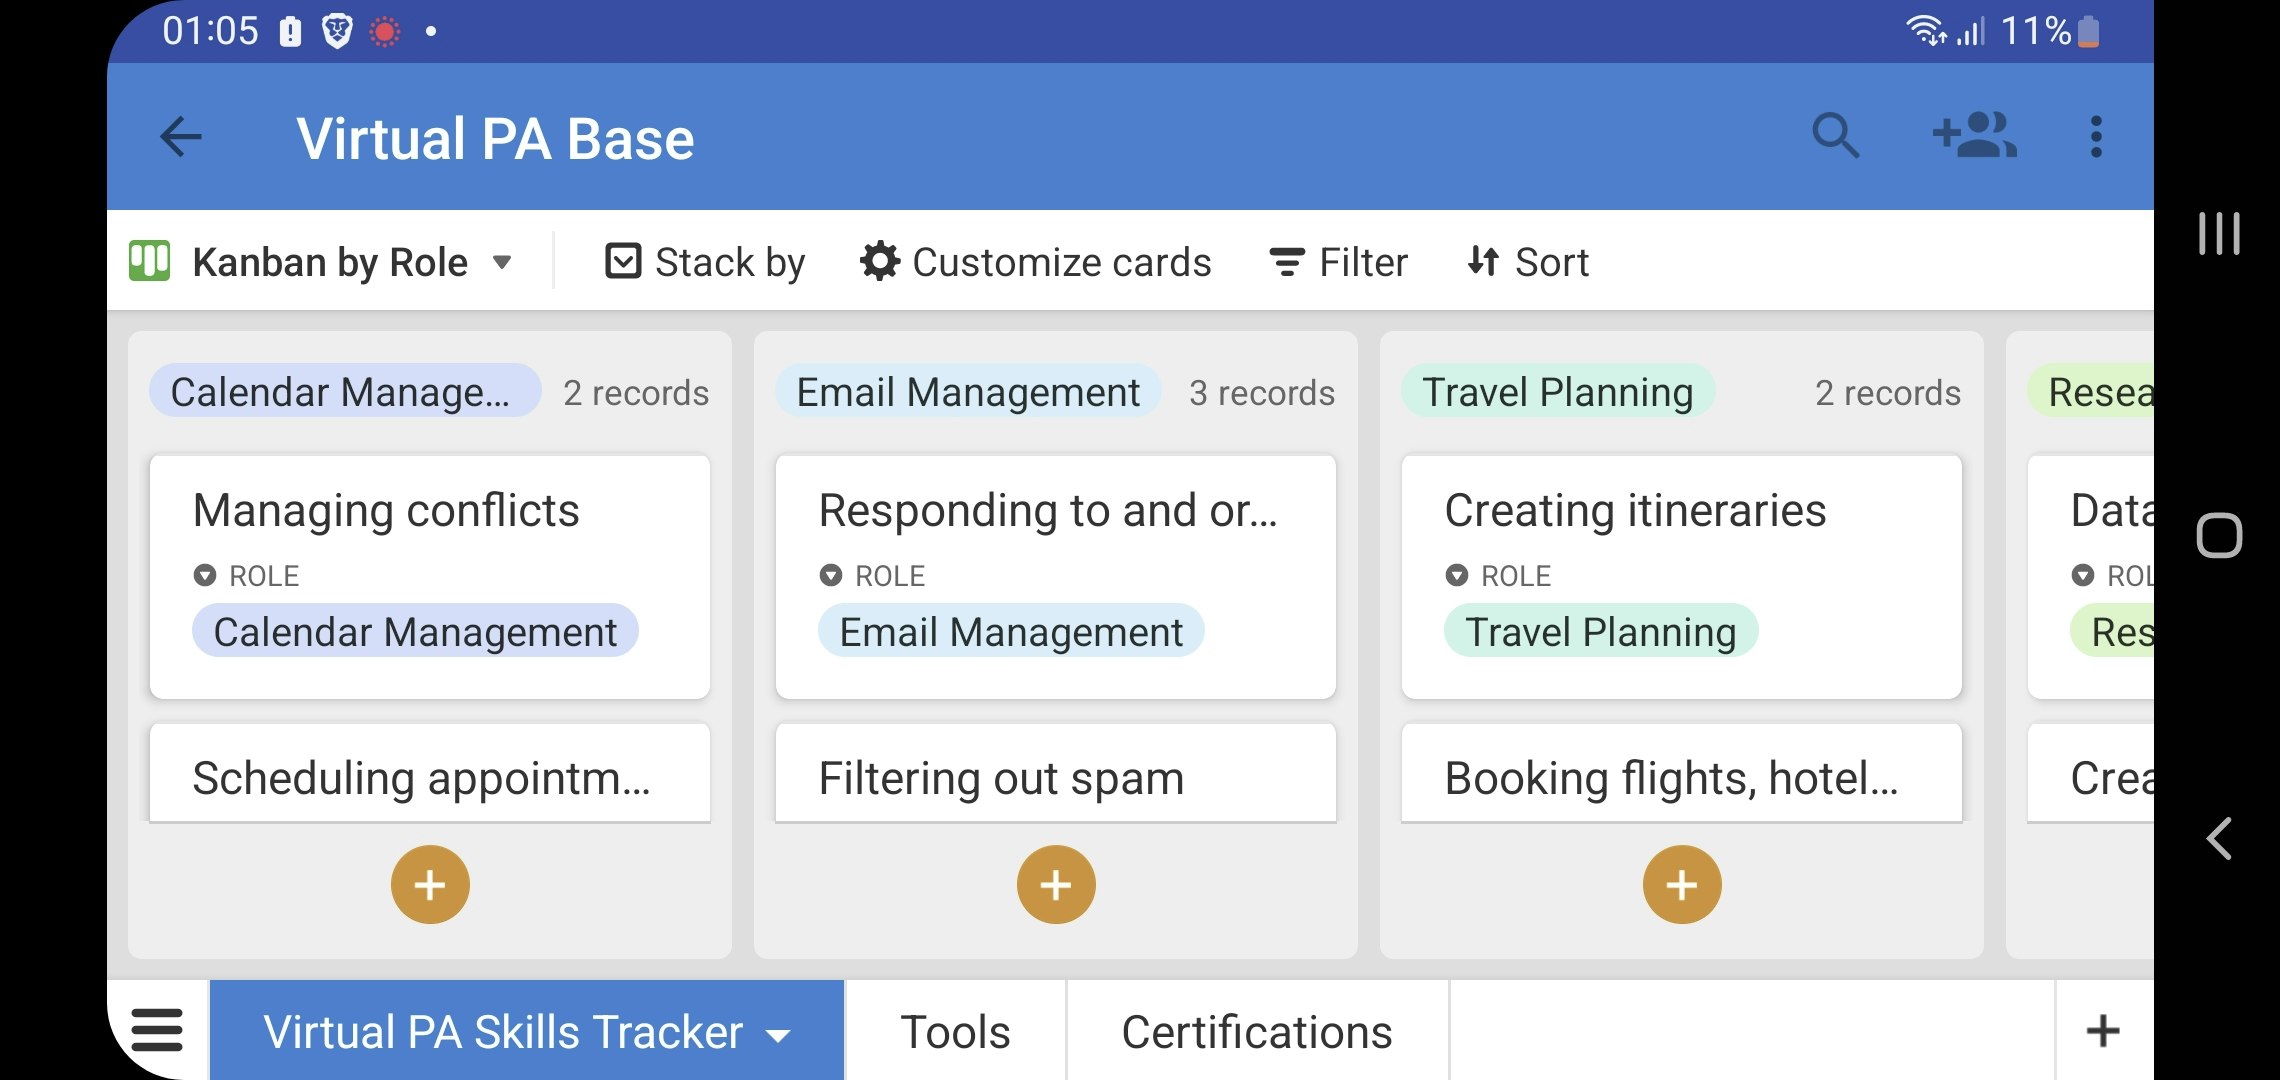Expand the Kanban by Role view dropdown
The width and height of the screenshot is (2280, 1080).
pyautogui.click(x=502, y=263)
